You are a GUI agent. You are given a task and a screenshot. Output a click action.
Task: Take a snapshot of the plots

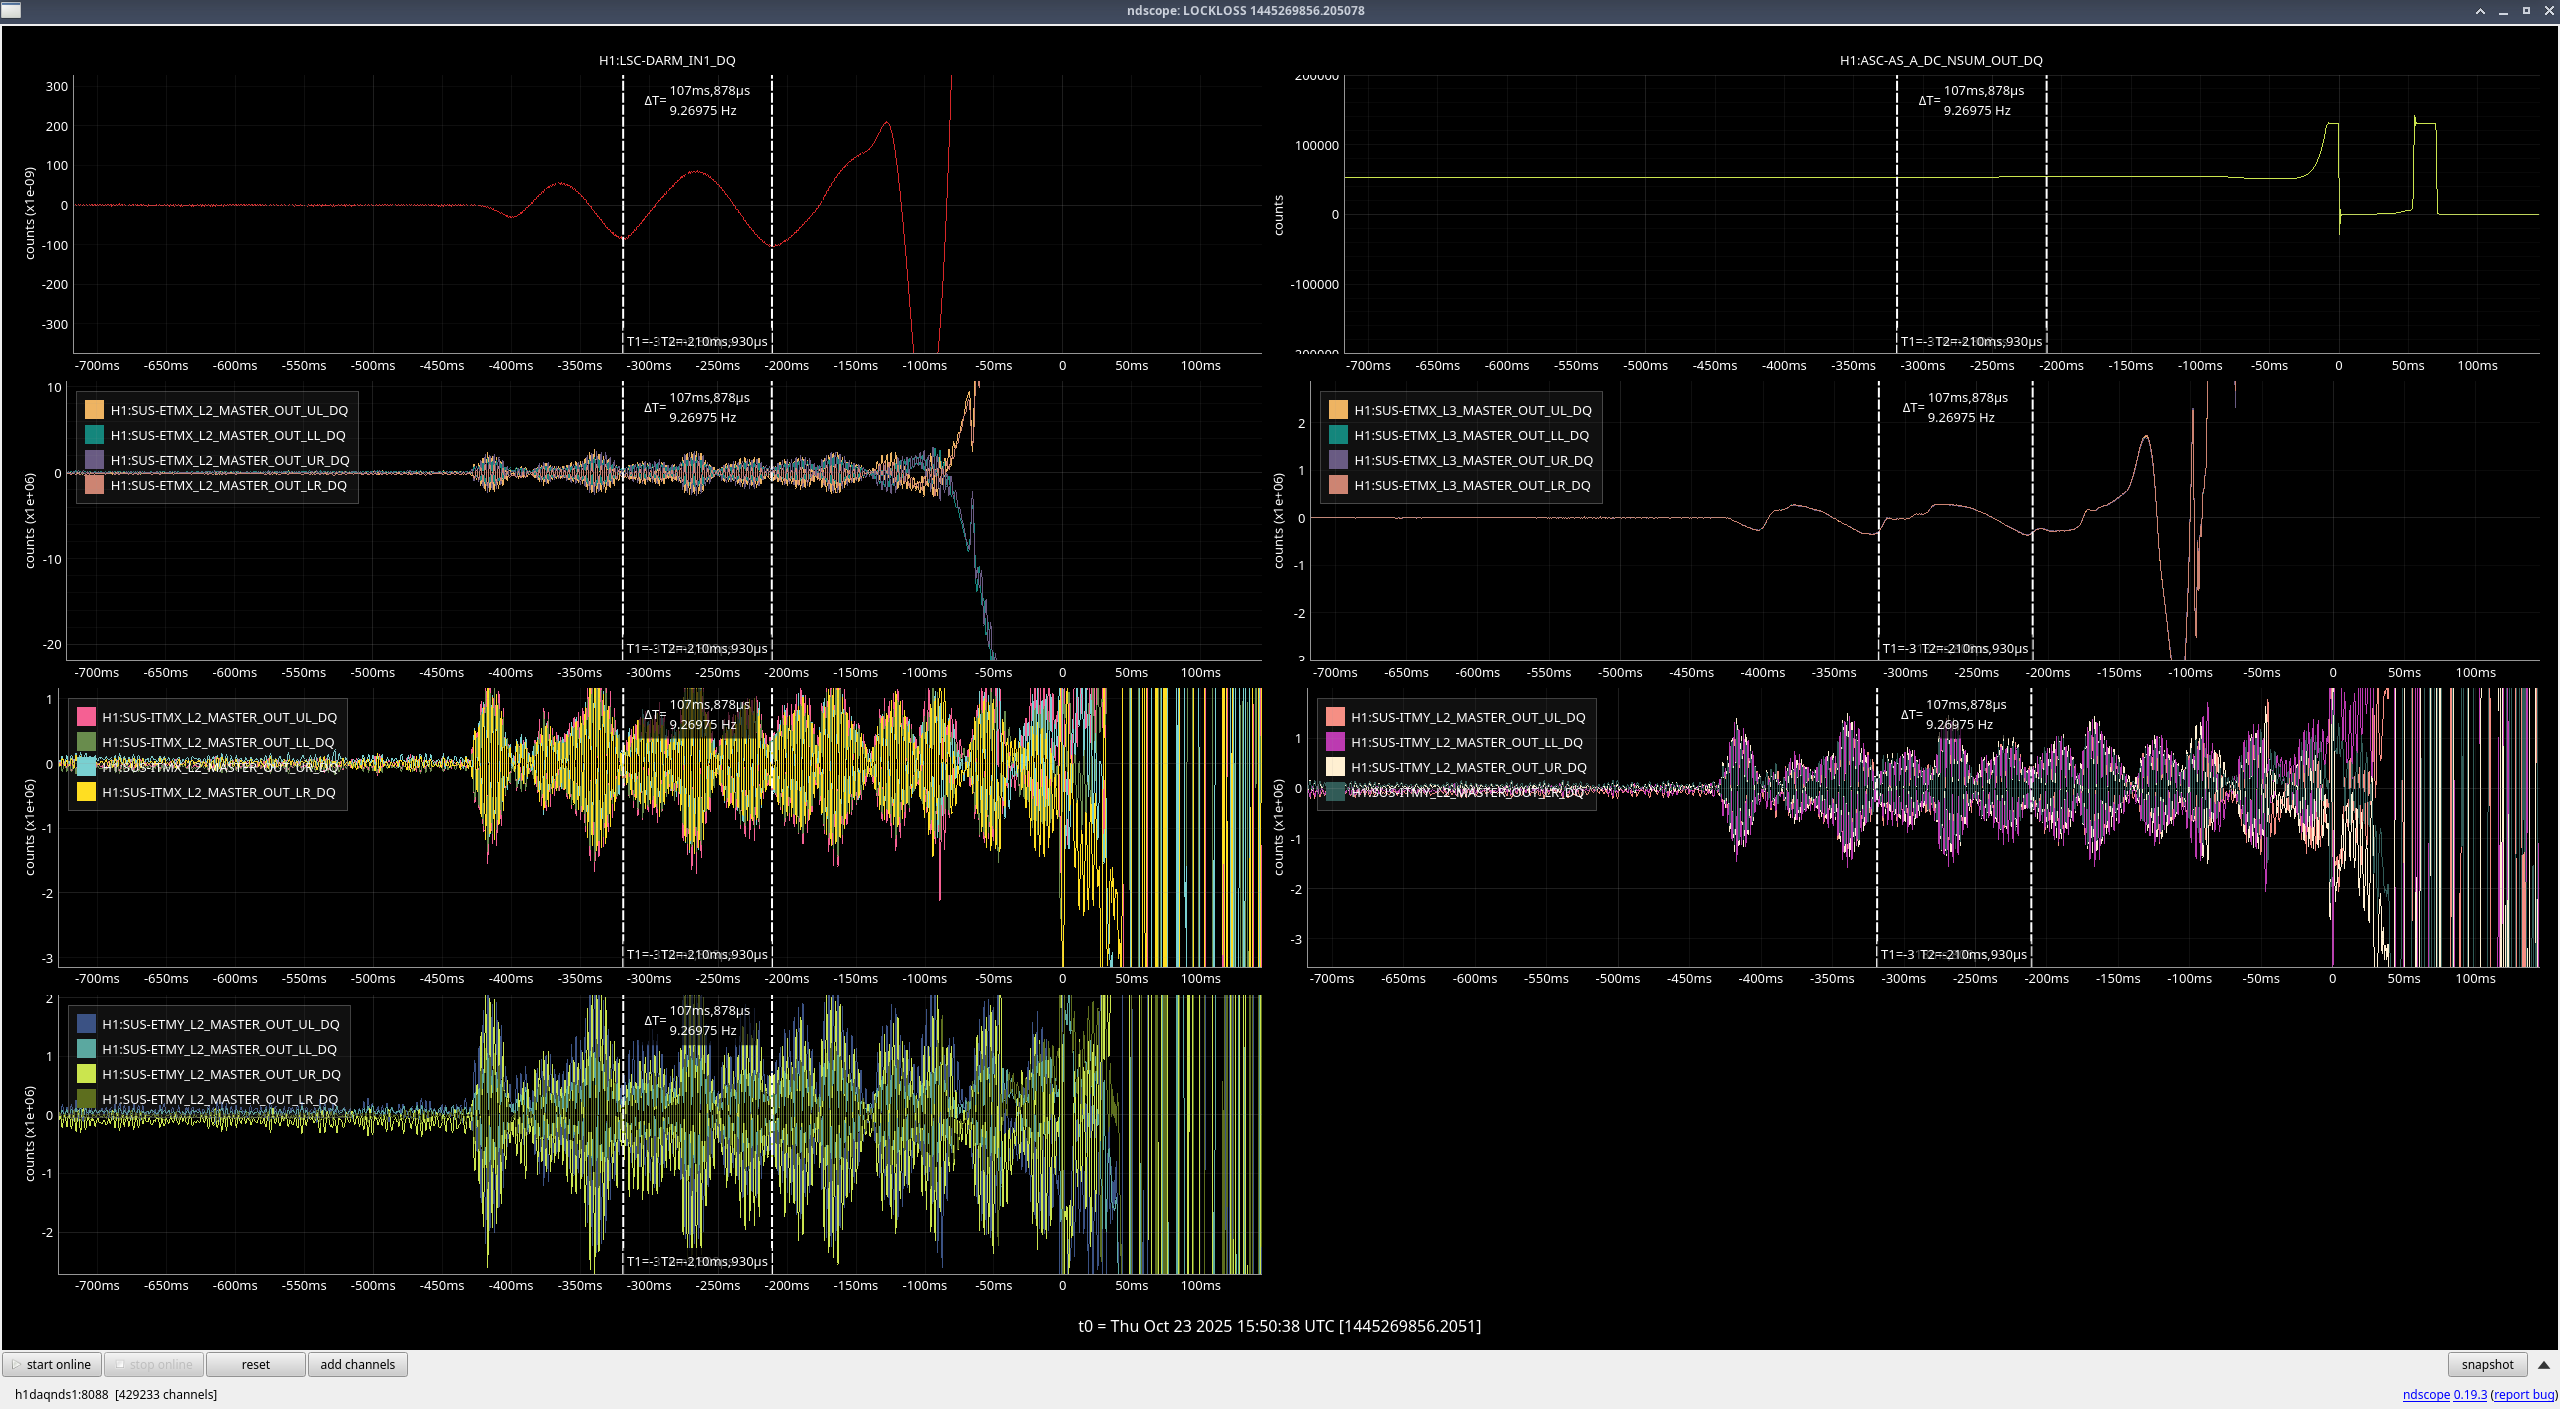pyautogui.click(x=2486, y=1364)
